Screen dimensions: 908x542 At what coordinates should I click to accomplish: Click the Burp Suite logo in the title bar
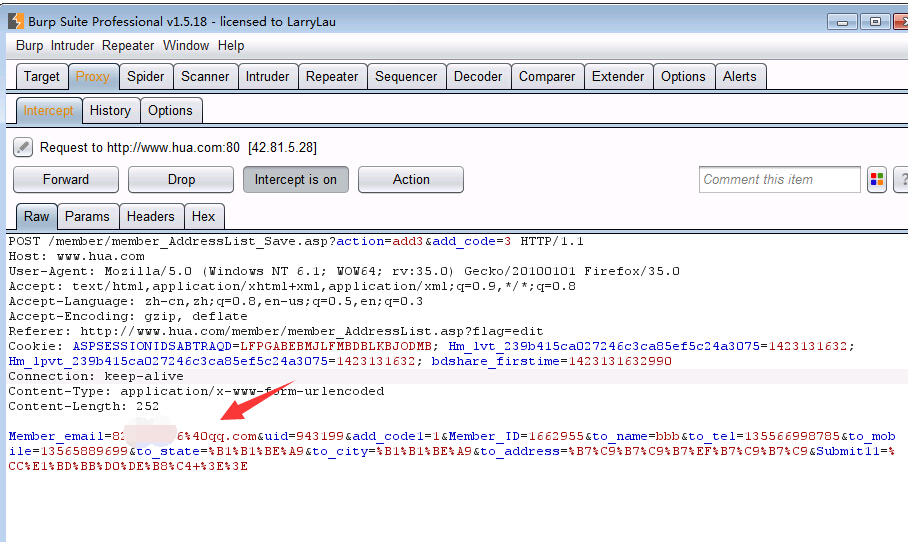pyautogui.click(x=16, y=21)
